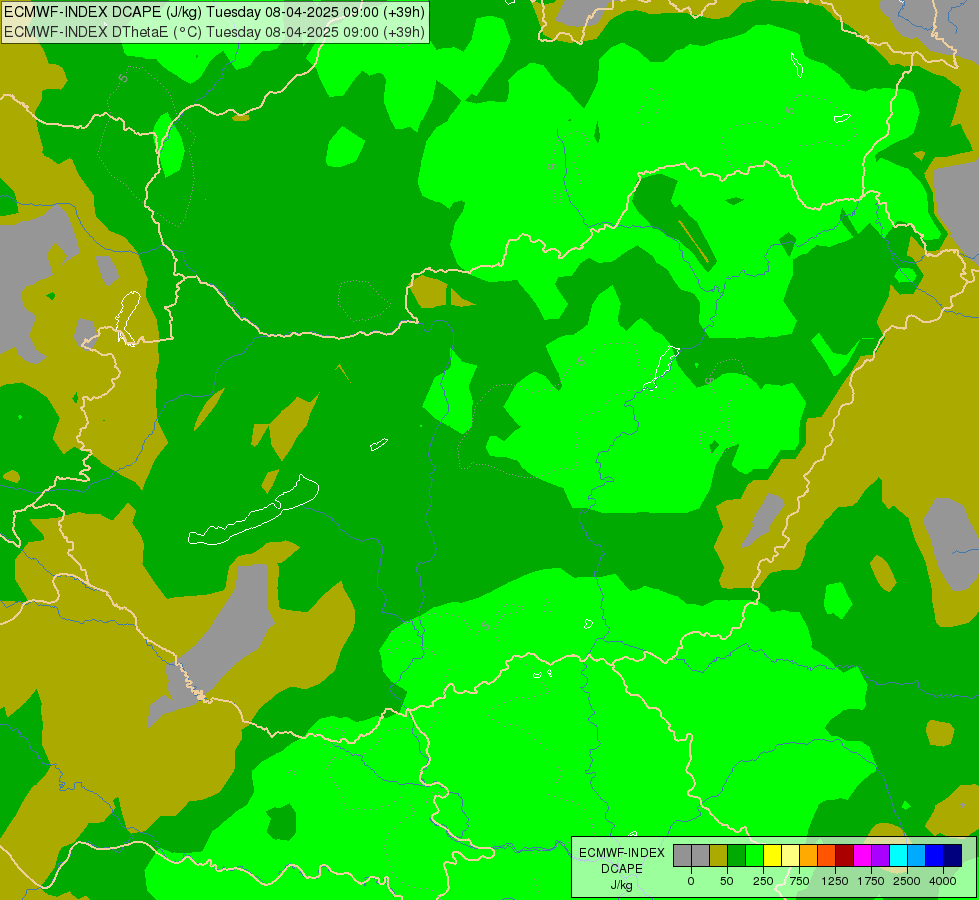
Task: Select the pure yellow legend swatch
Action: [772, 855]
